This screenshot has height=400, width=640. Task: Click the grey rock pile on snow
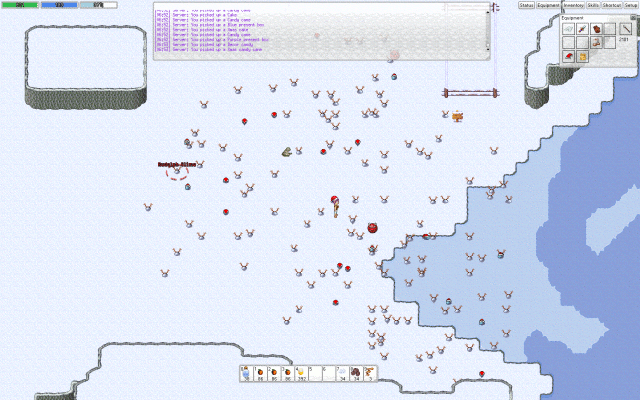click(287, 152)
